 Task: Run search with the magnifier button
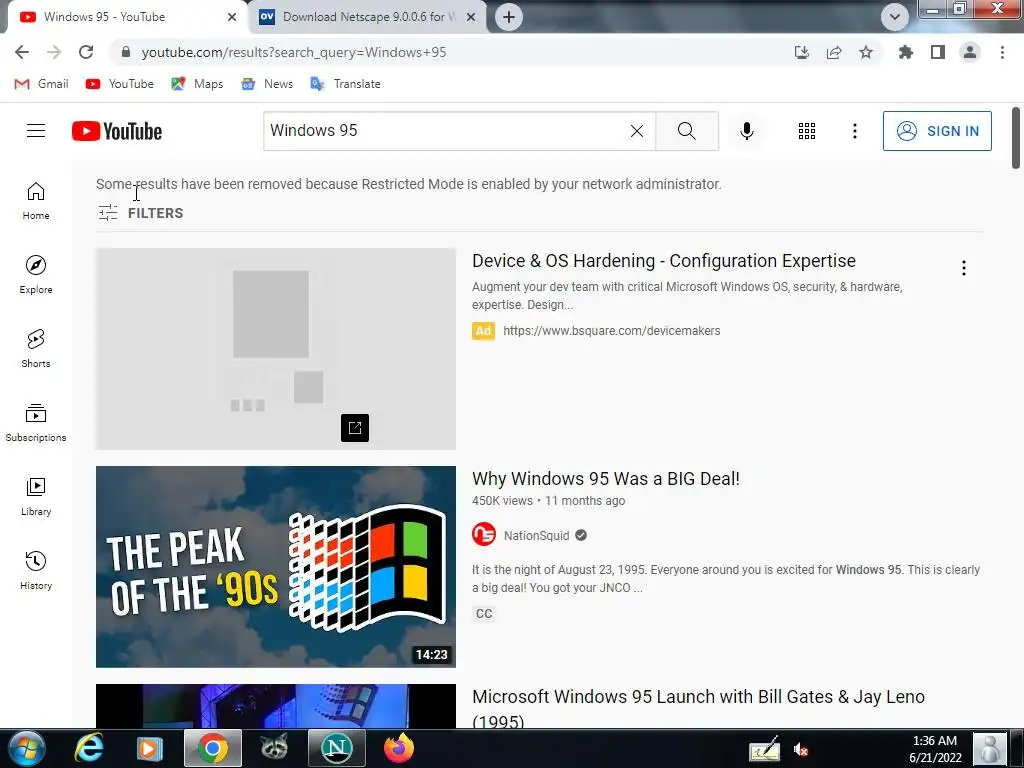686,131
